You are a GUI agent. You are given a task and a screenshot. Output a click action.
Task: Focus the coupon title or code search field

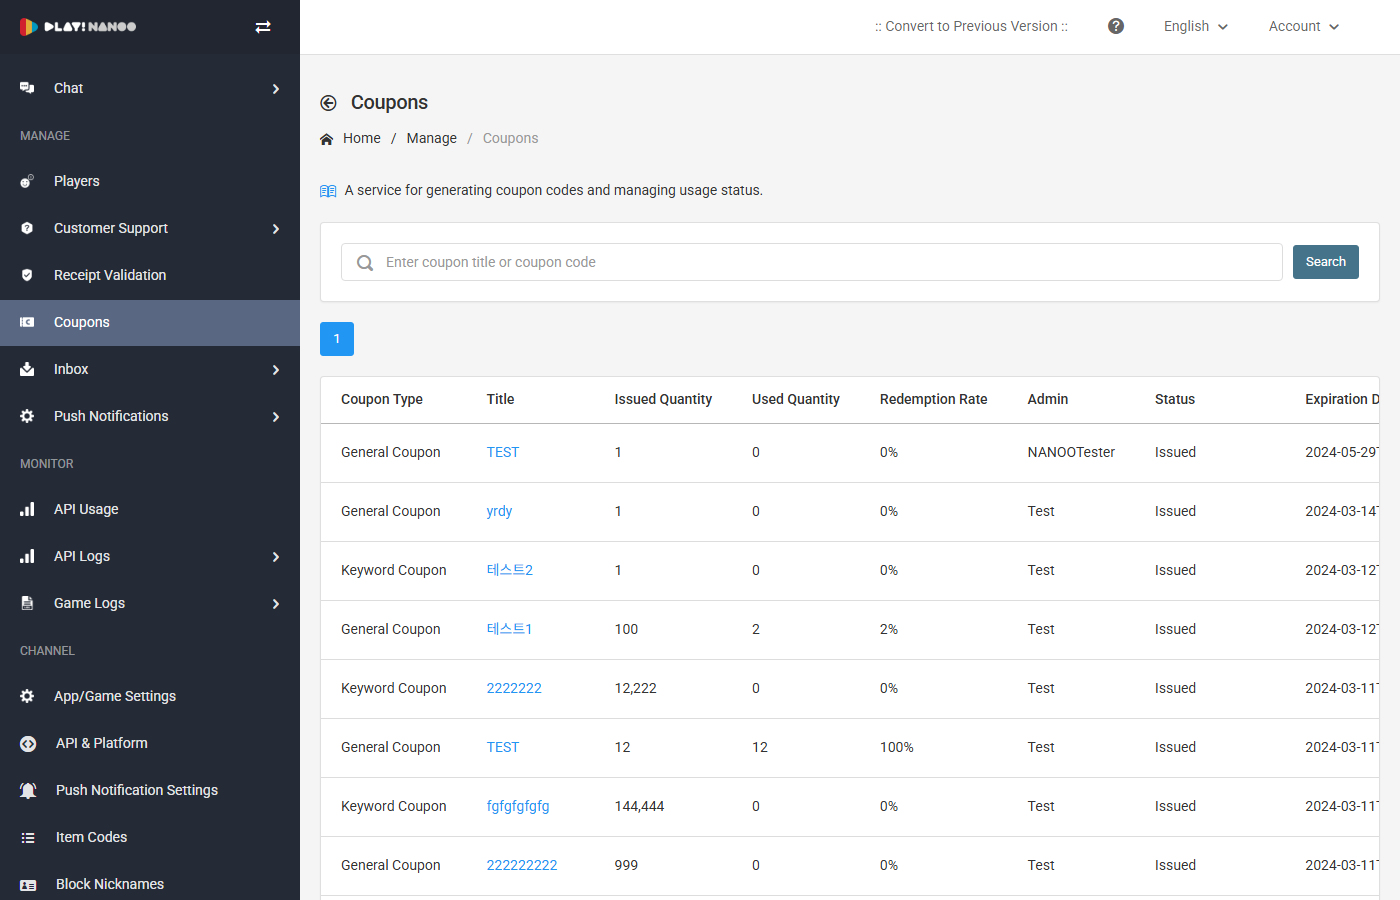tap(812, 262)
